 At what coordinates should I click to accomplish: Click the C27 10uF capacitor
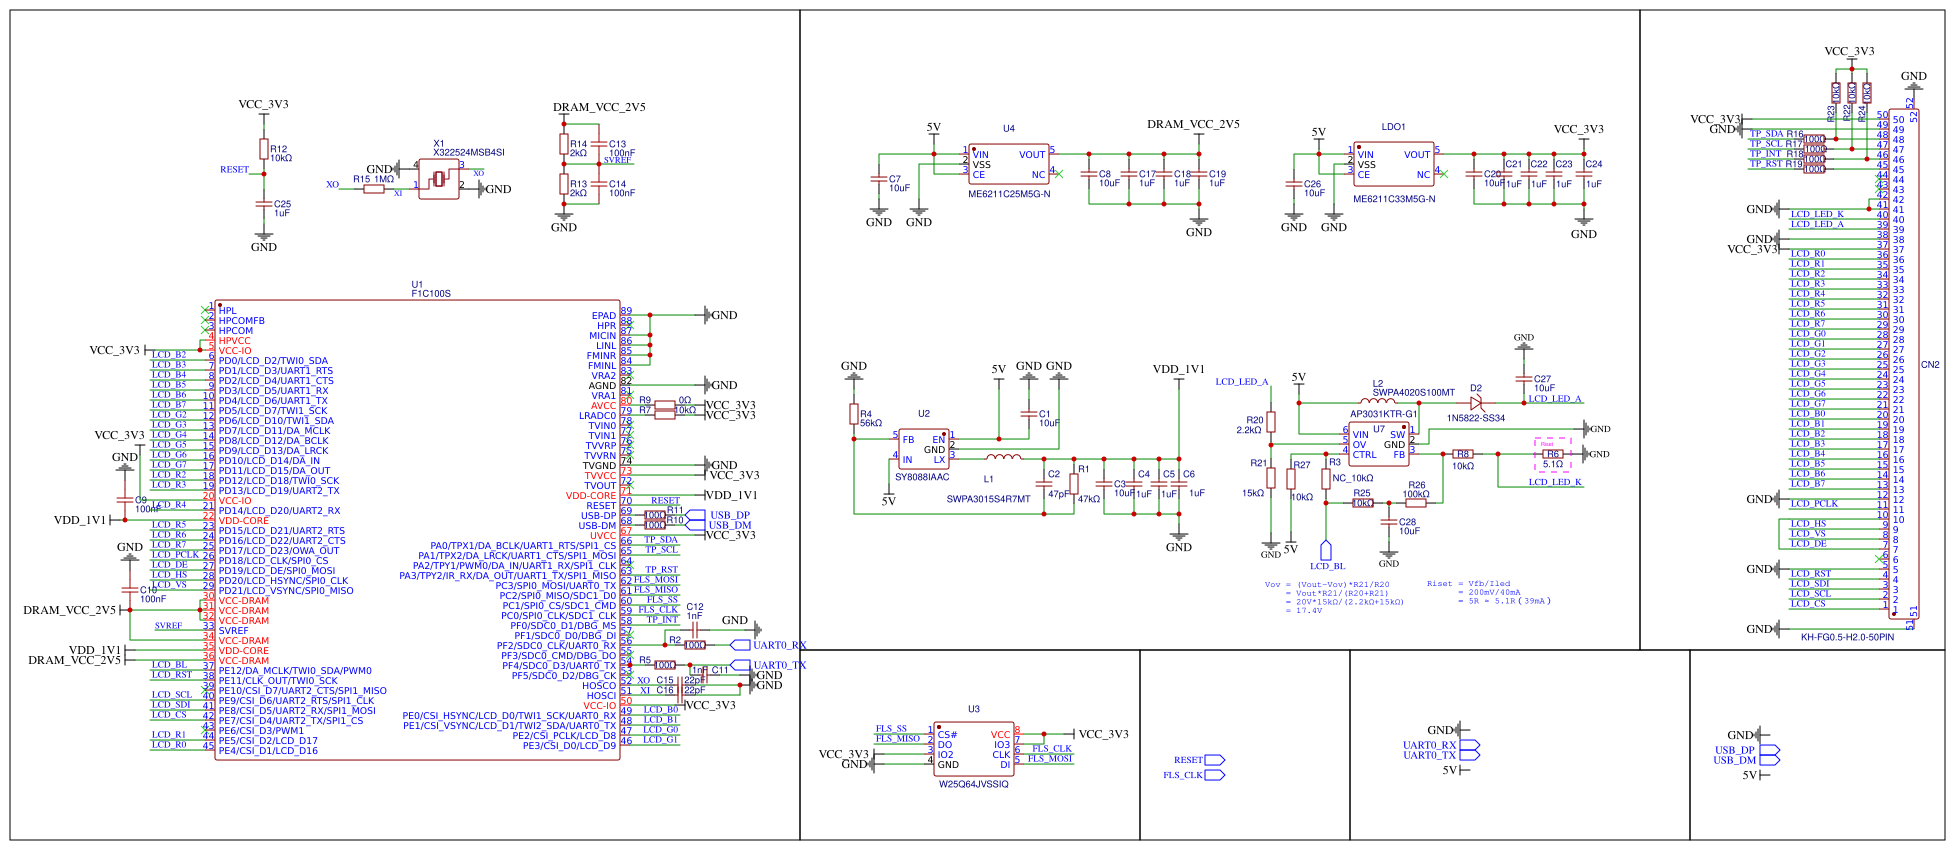[x=1523, y=380]
